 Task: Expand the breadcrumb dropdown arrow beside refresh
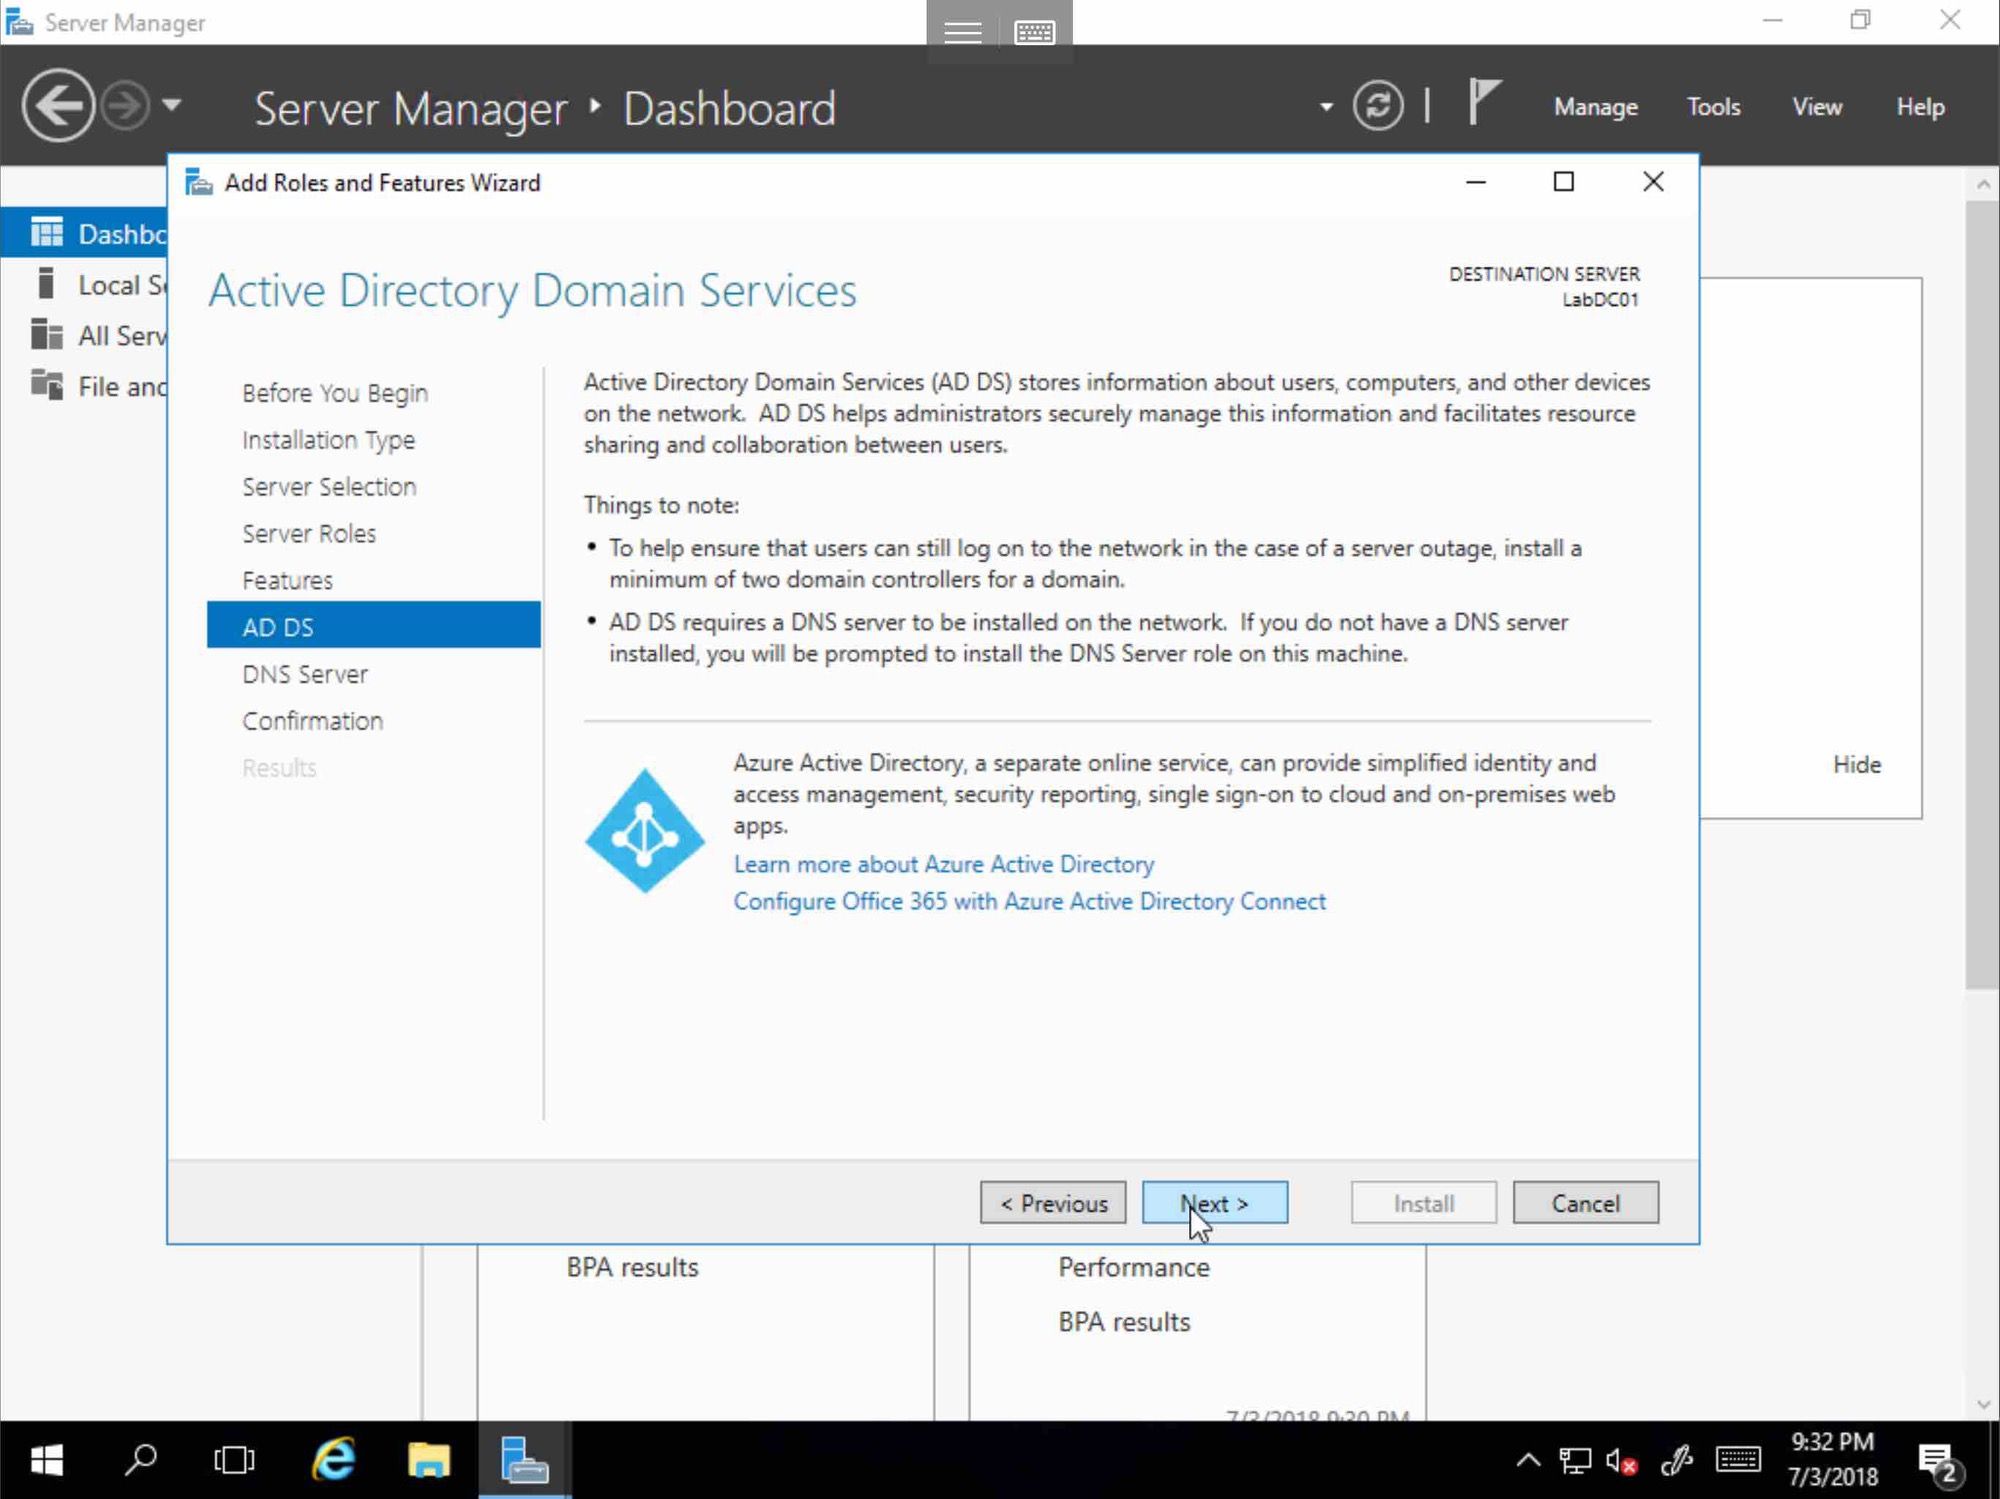tap(1326, 106)
